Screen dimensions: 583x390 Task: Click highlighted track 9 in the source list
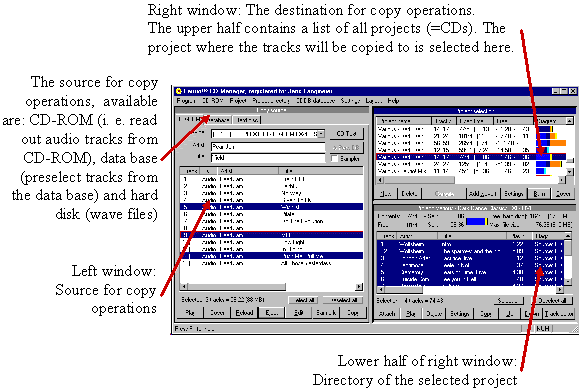271,235
